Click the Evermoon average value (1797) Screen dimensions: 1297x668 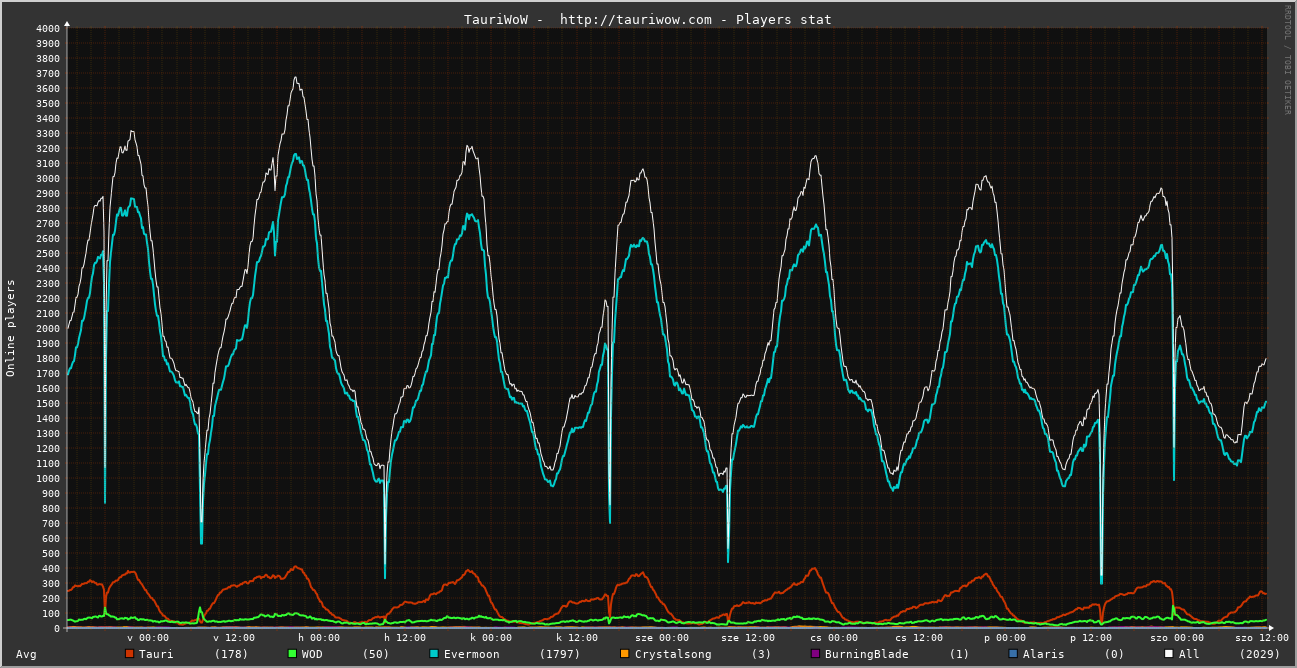pyautogui.click(x=560, y=654)
